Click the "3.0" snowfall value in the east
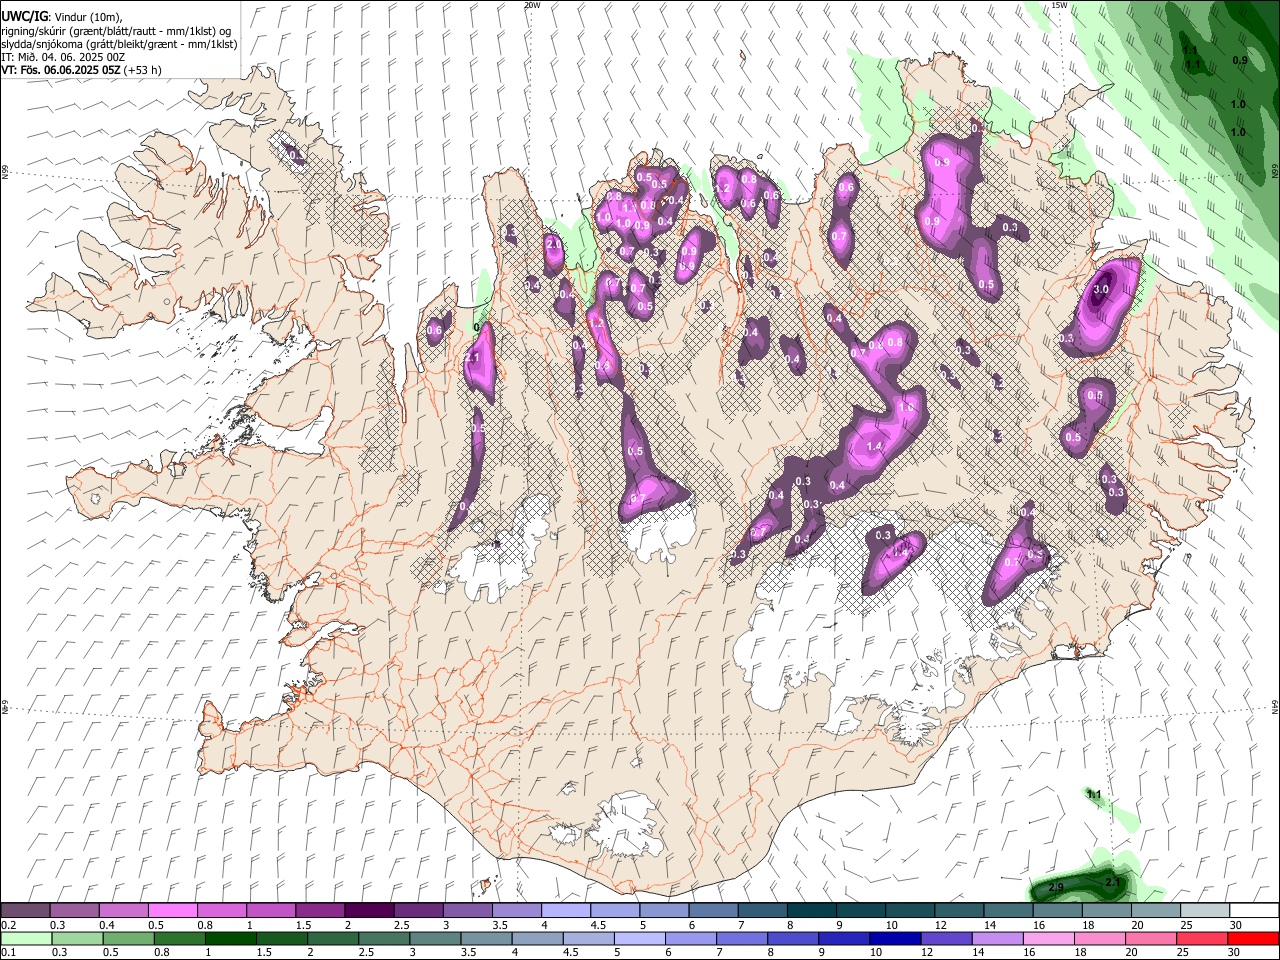This screenshot has height=960, width=1280. click(x=1101, y=289)
